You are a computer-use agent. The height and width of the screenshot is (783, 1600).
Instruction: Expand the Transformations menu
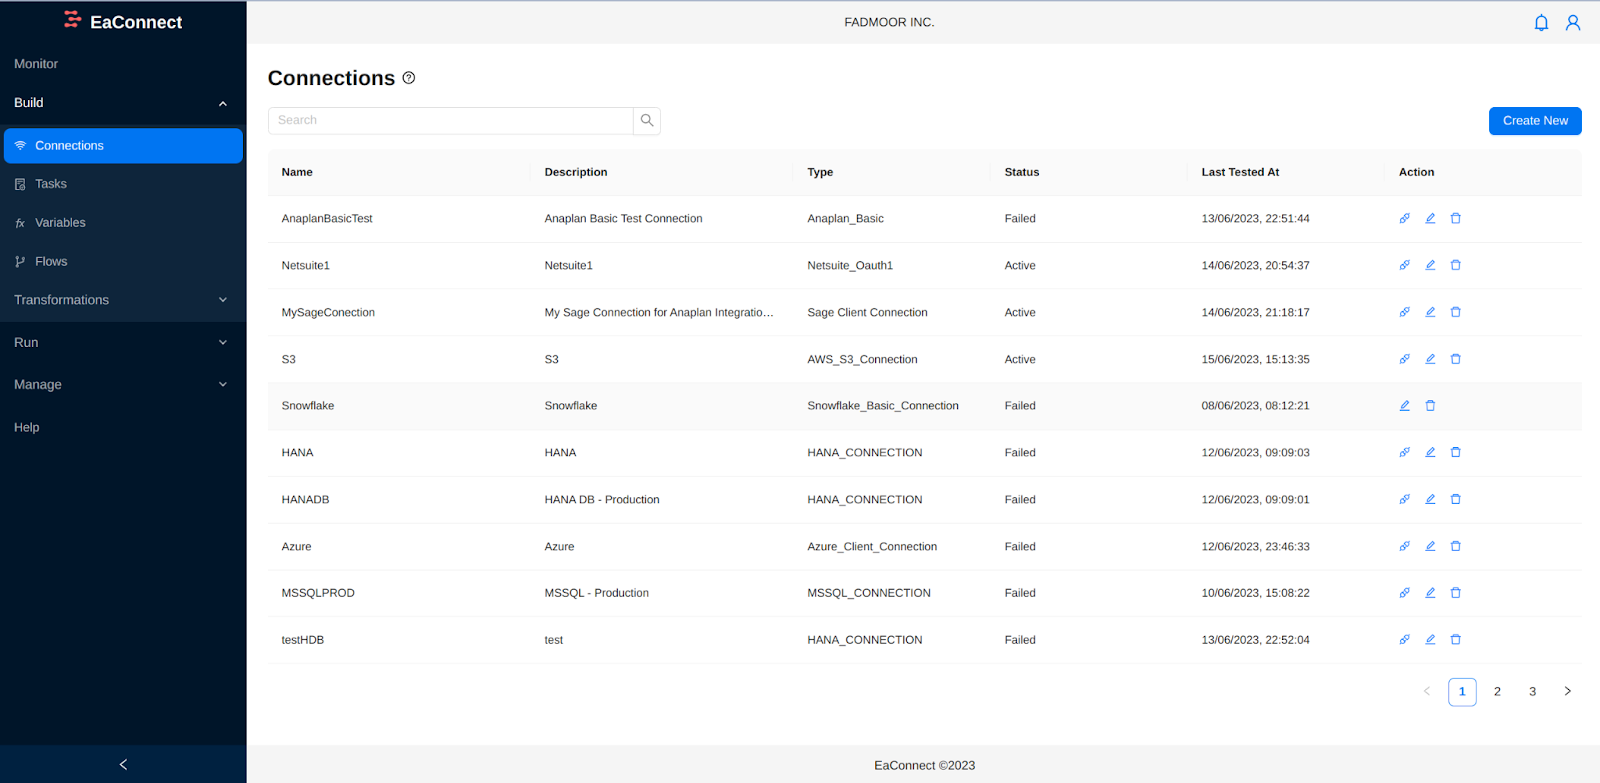[123, 300]
